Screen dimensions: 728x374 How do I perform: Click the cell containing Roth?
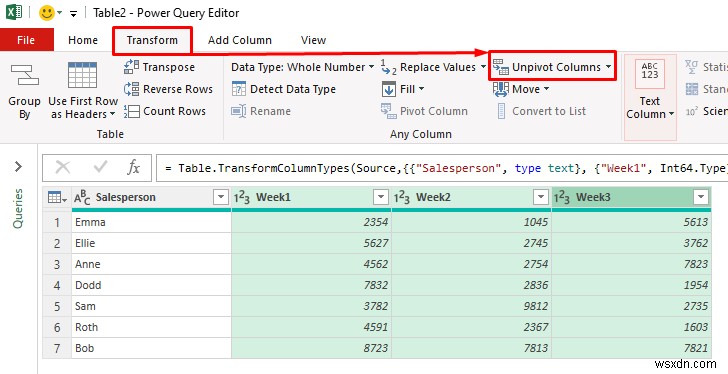tap(151, 328)
